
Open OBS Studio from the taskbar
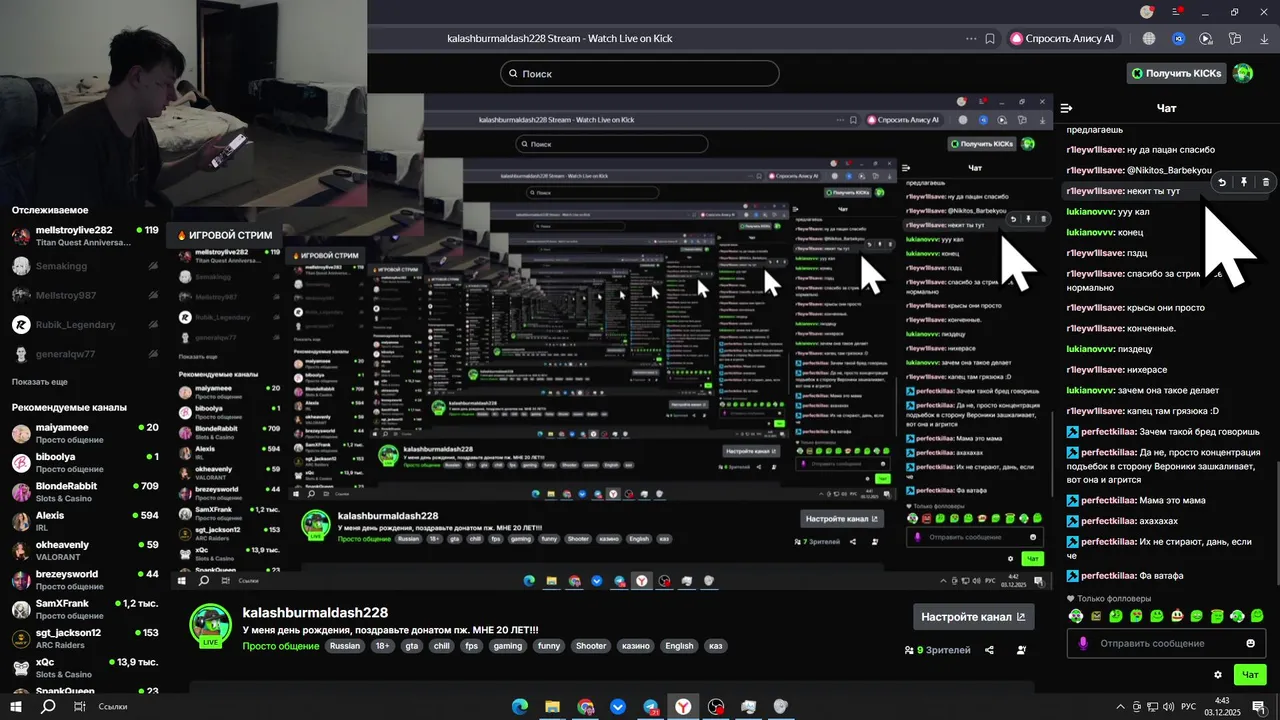(x=716, y=707)
